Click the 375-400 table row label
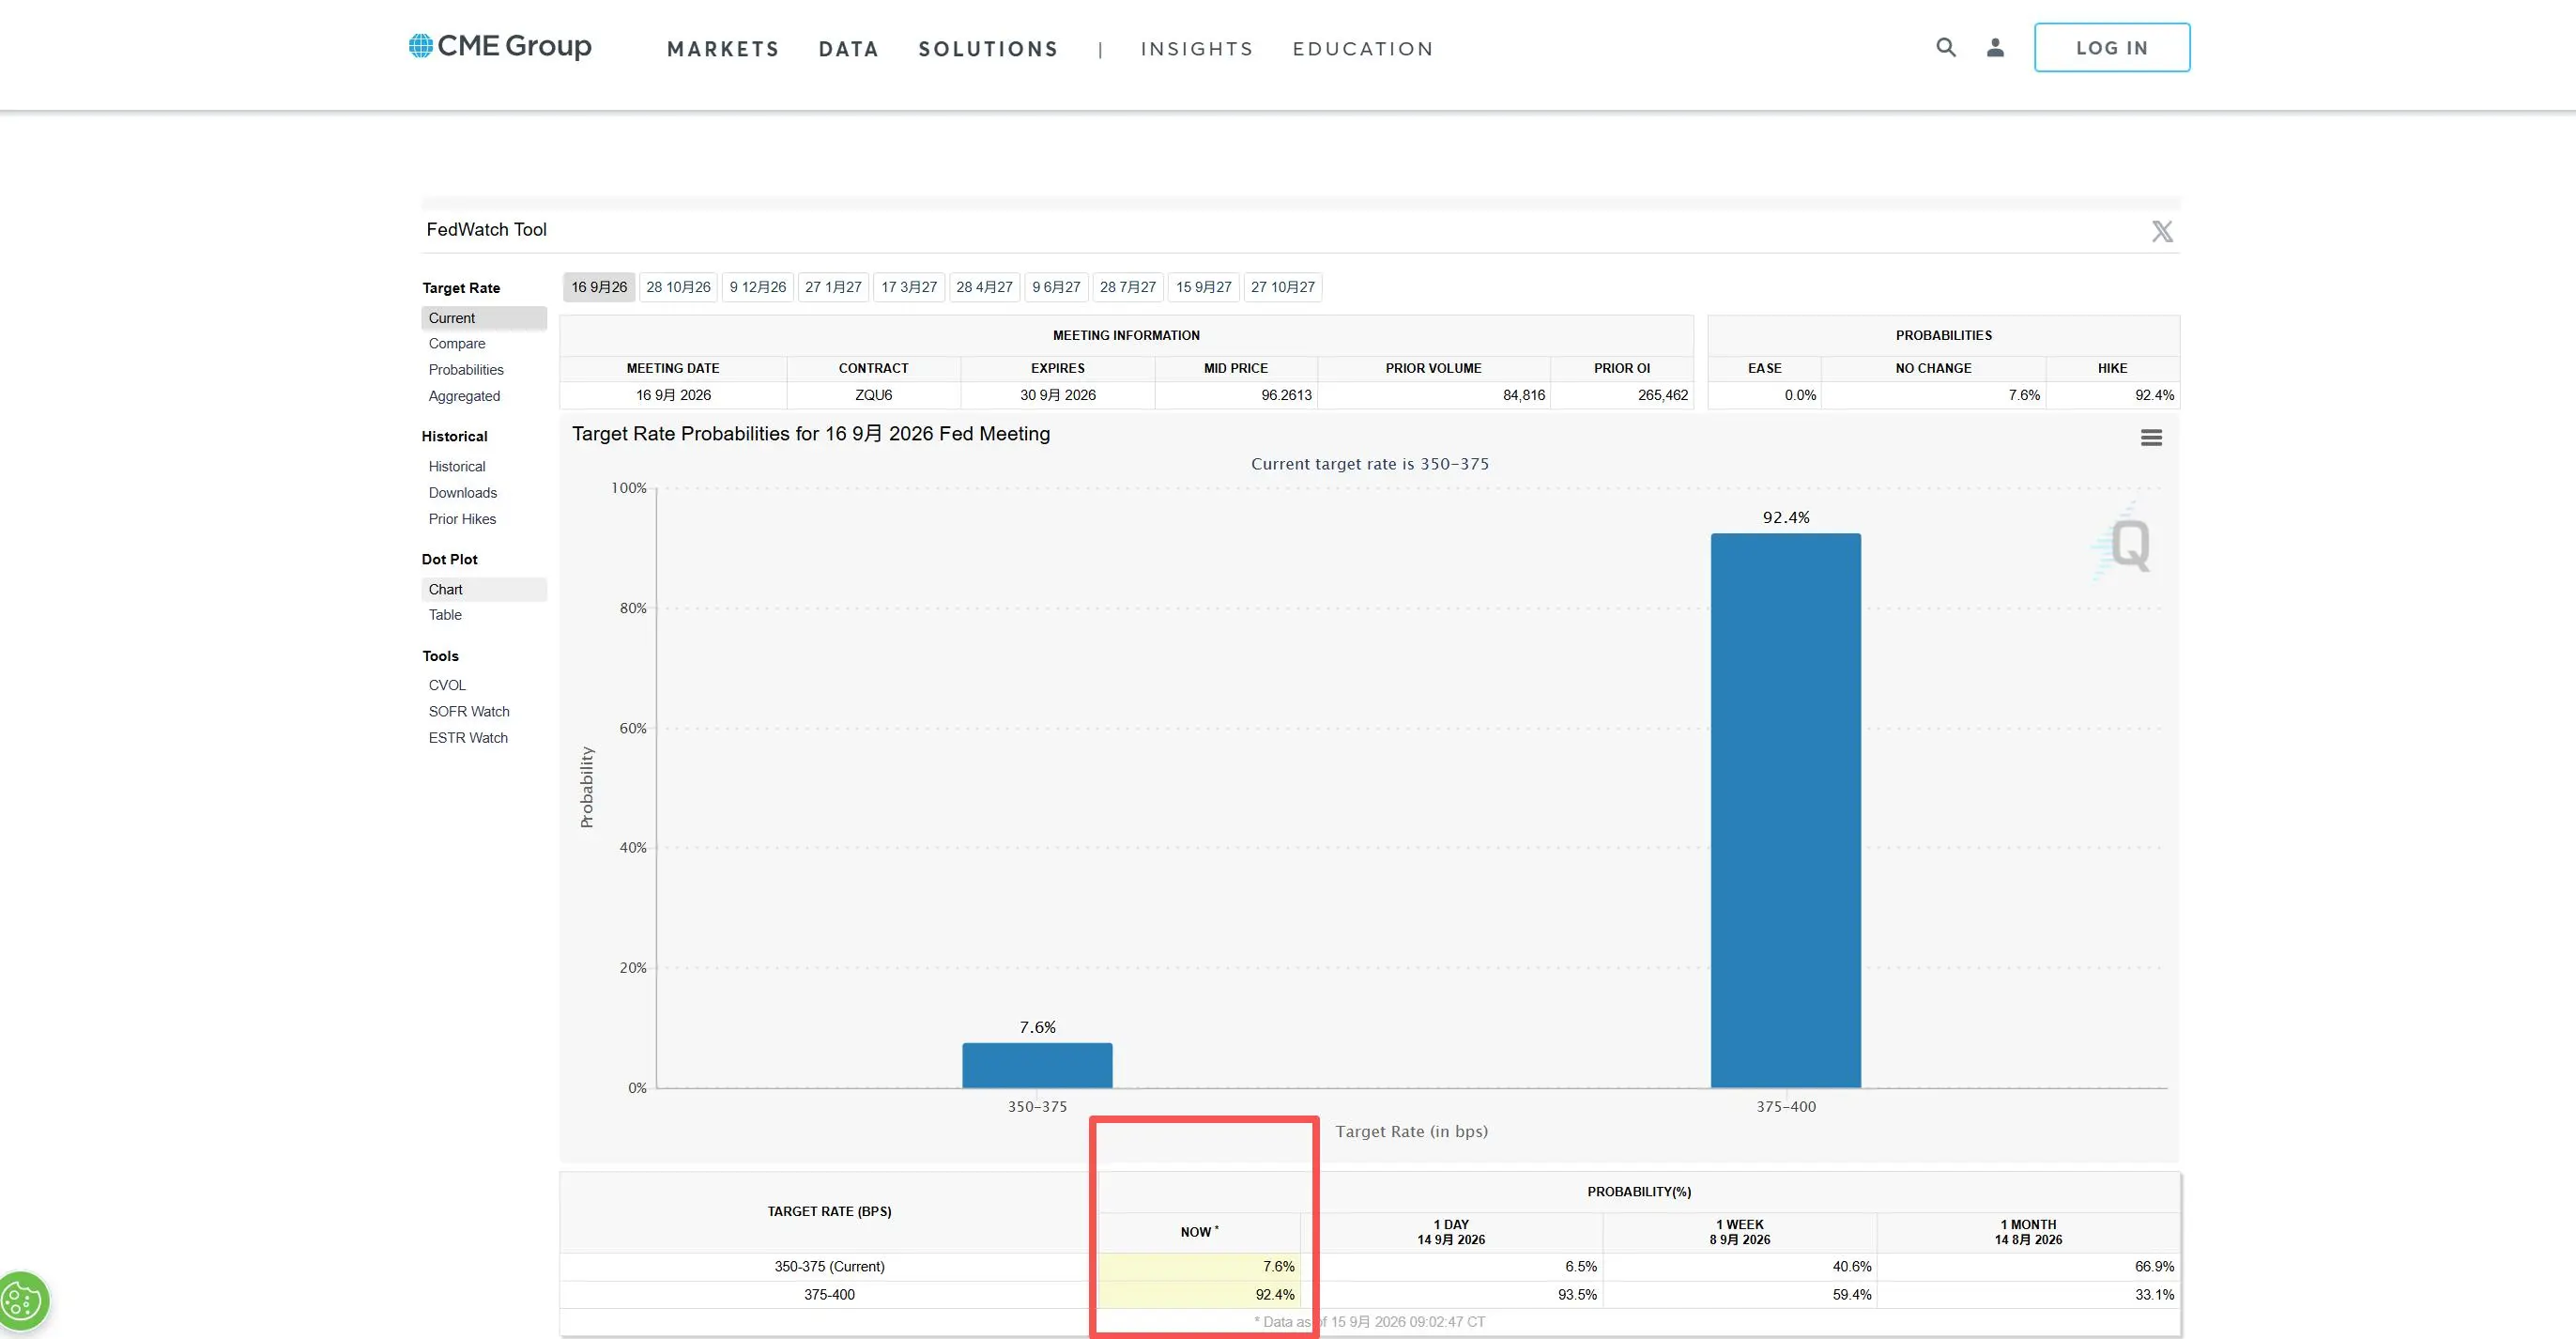The width and height of the screenshot is (2576, 1339). tap(829, 1295)
